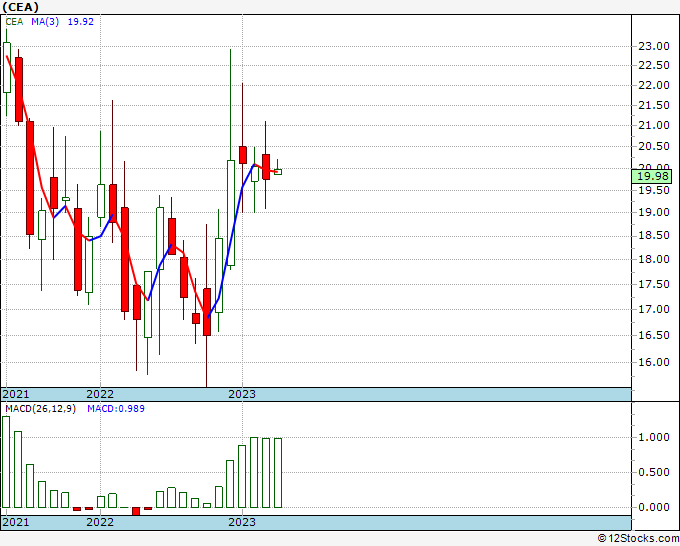Click the MA(3) indicator label
680x546 pixels.
pos(45,22)
